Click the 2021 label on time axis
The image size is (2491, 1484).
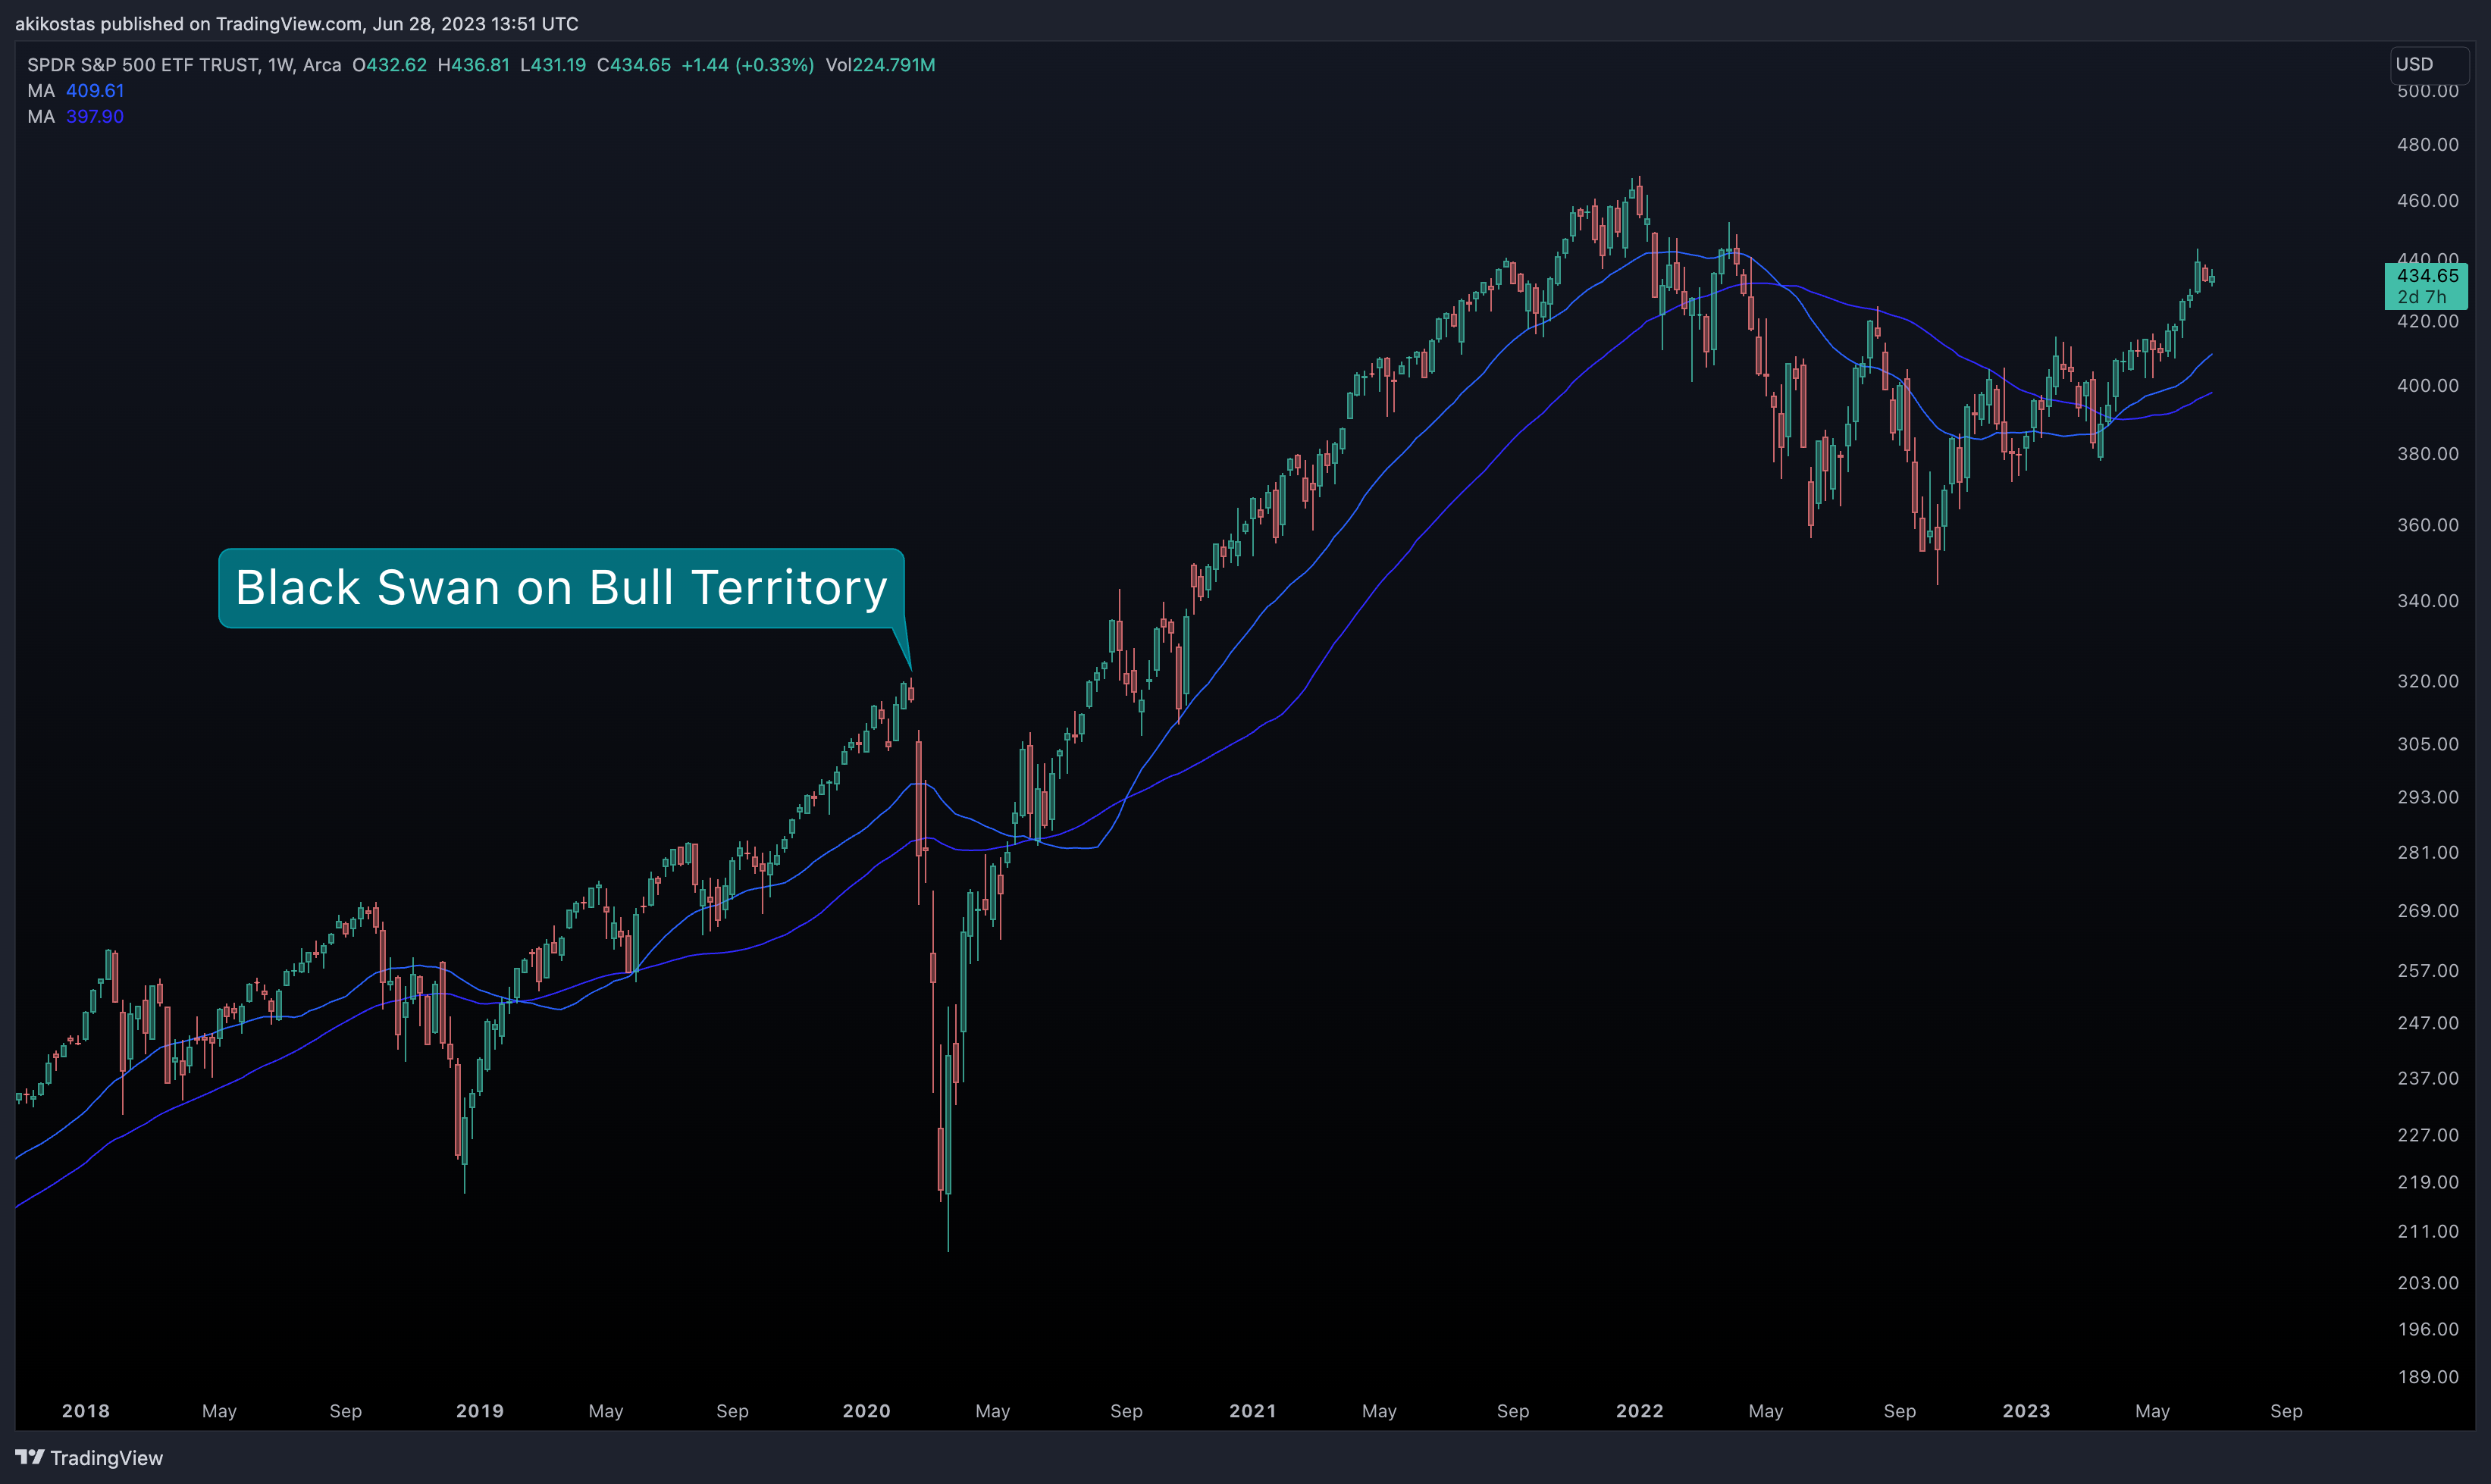1252,1411
